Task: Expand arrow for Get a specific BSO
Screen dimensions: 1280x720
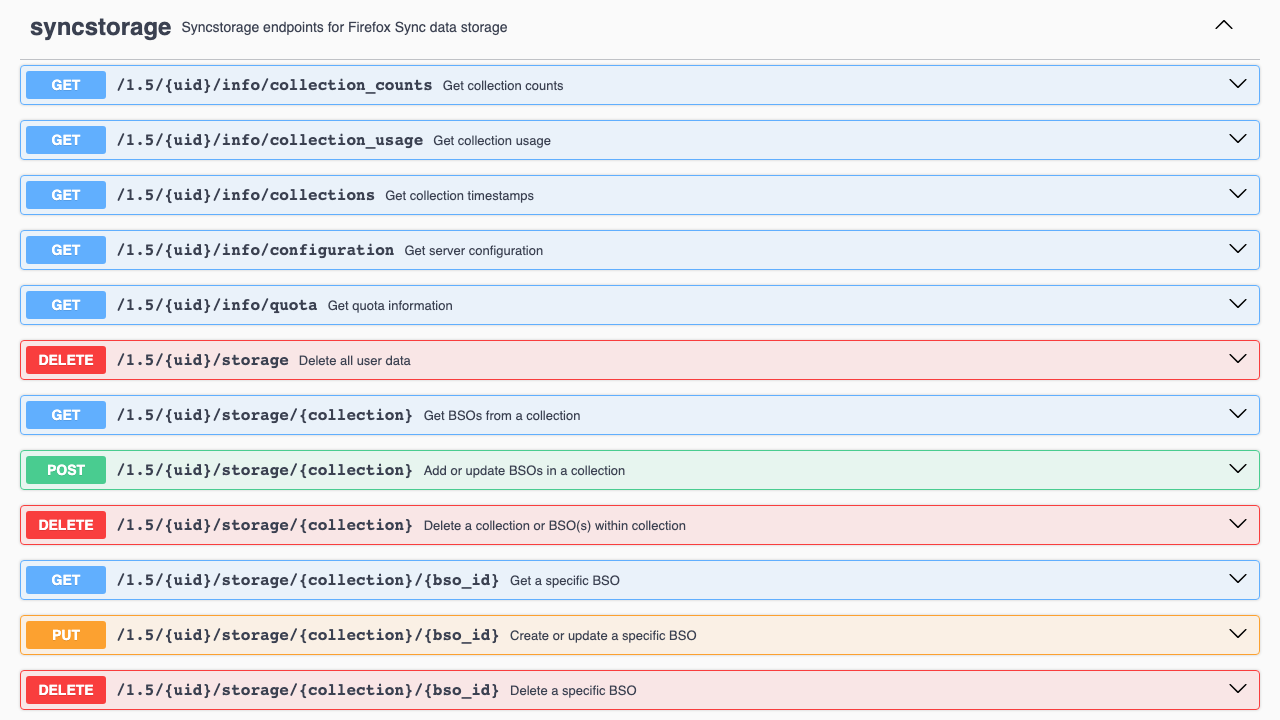Action: [1238, 579]
